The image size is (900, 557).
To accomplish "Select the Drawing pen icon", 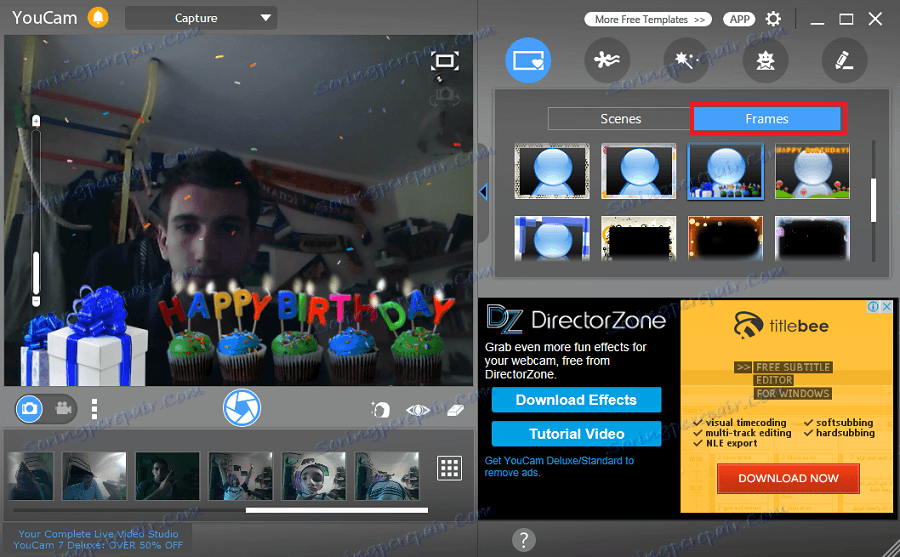I will pos(844,60).
